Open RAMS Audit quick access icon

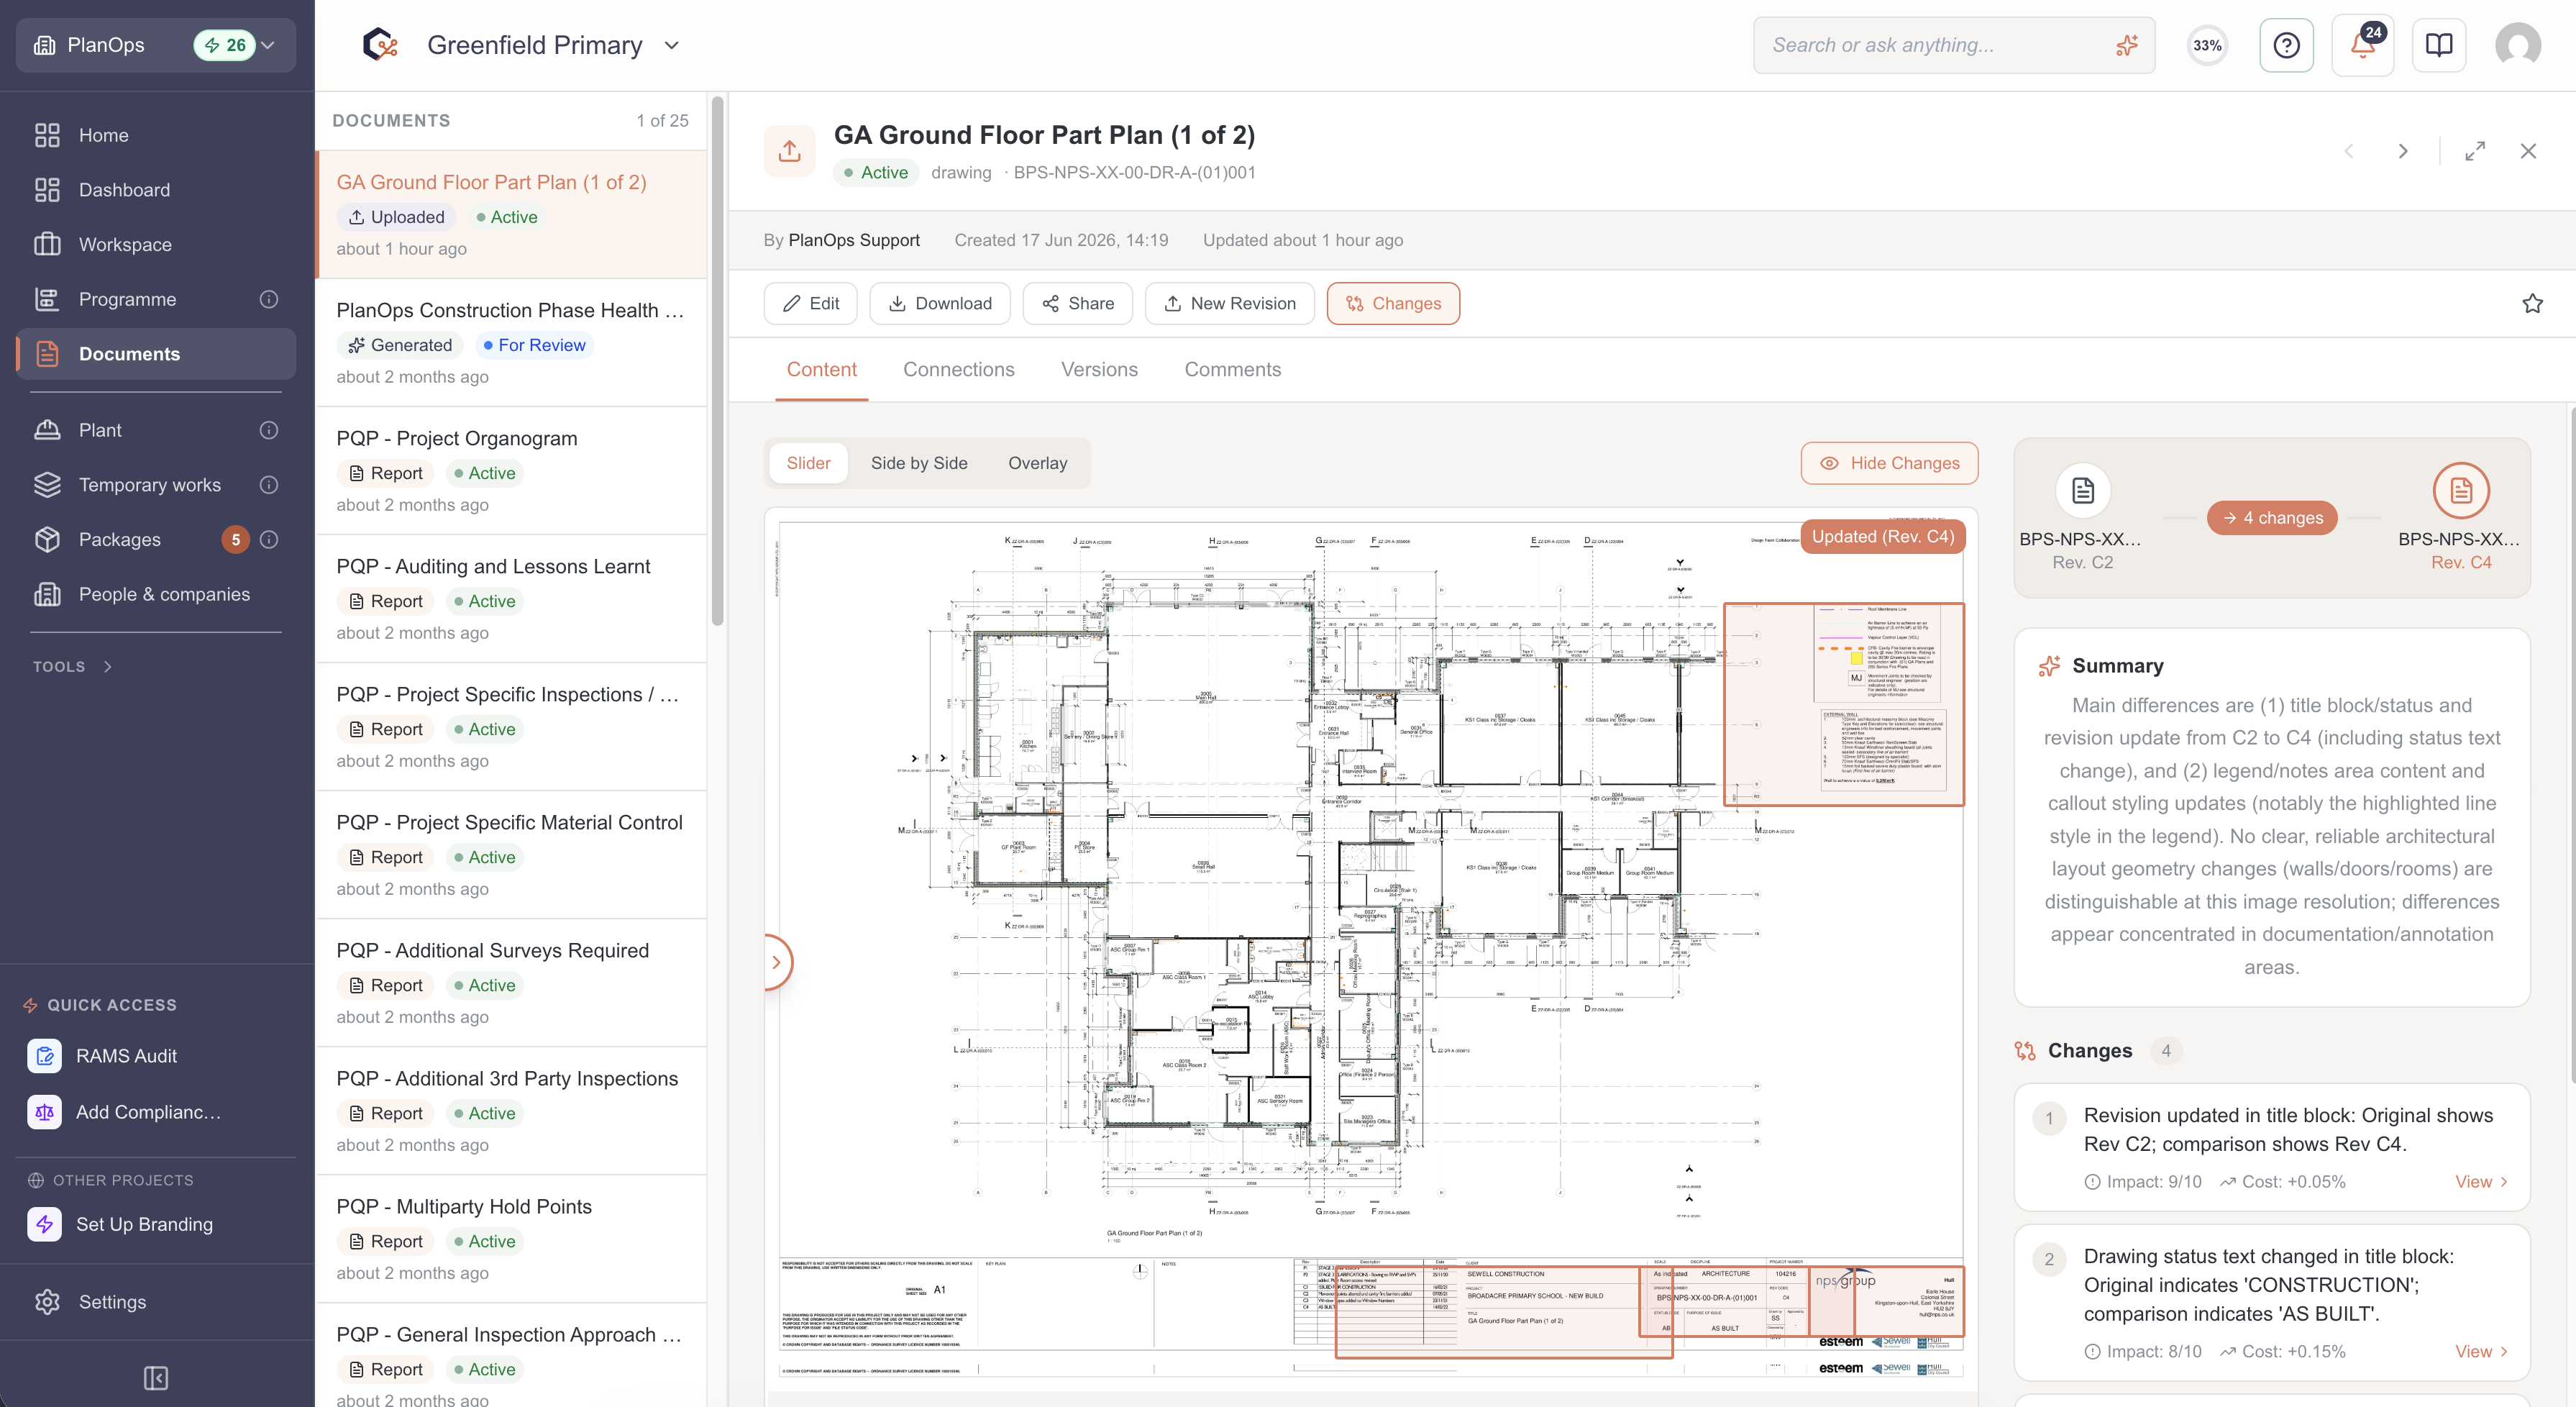tap(44, 1056)
